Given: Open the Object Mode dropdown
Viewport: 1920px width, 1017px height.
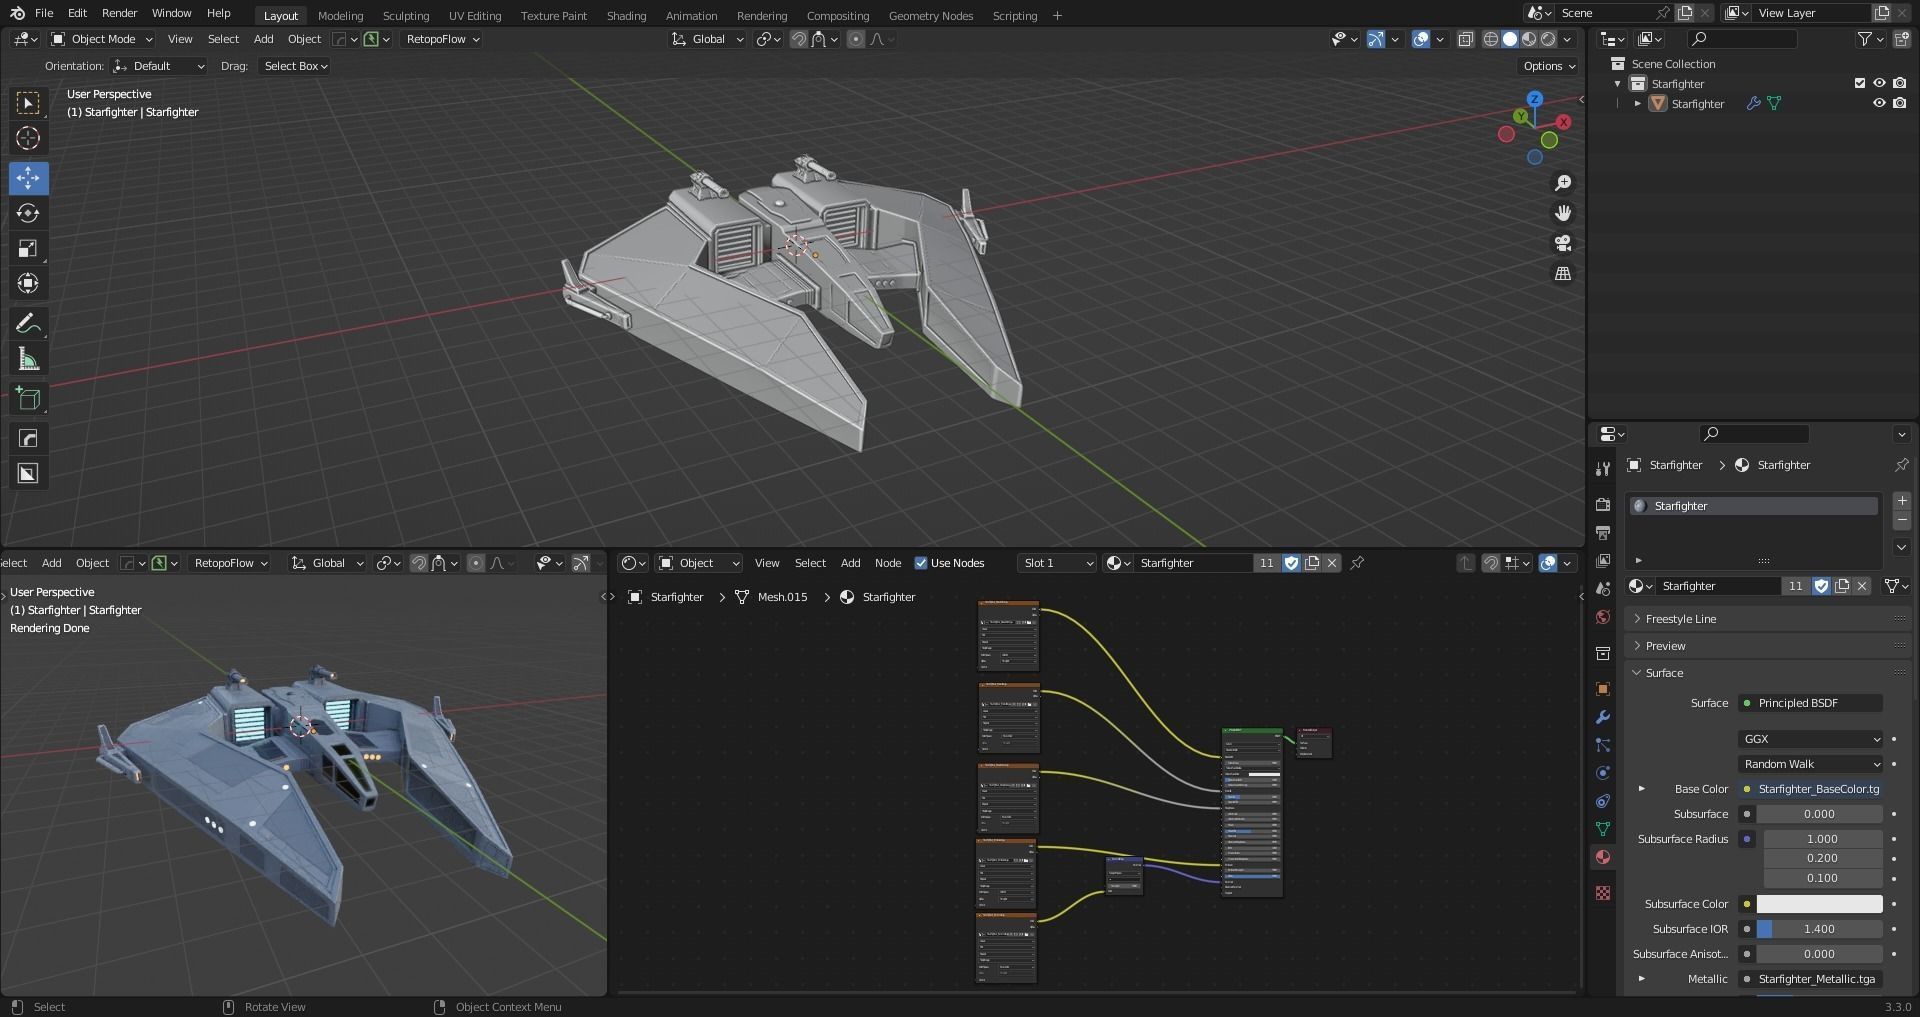Looking at the screenshot, I should tap(102, 39).
